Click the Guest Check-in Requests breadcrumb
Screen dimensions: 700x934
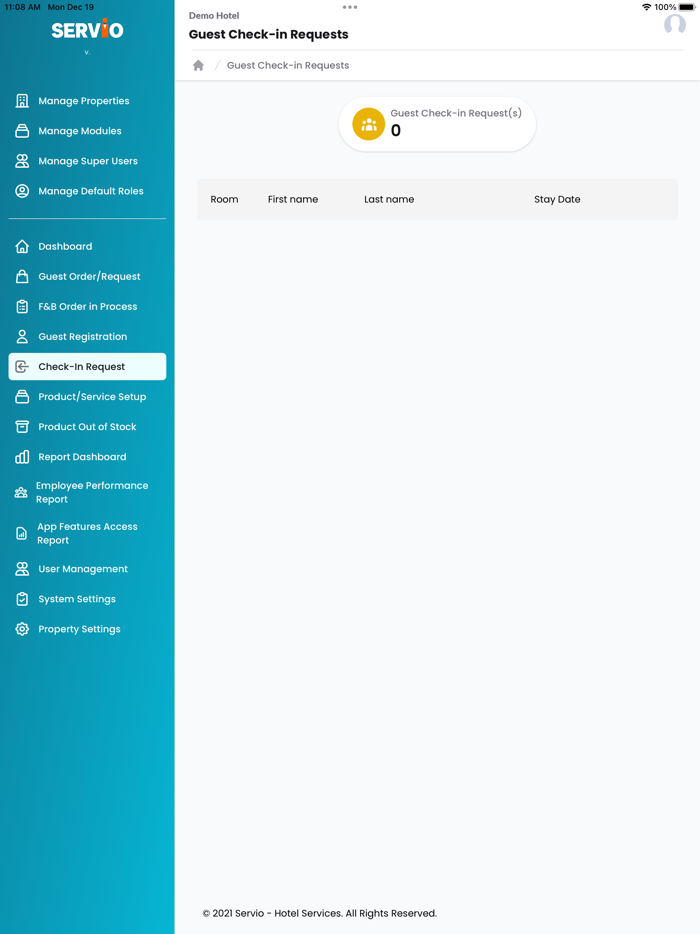pos(288,66)
